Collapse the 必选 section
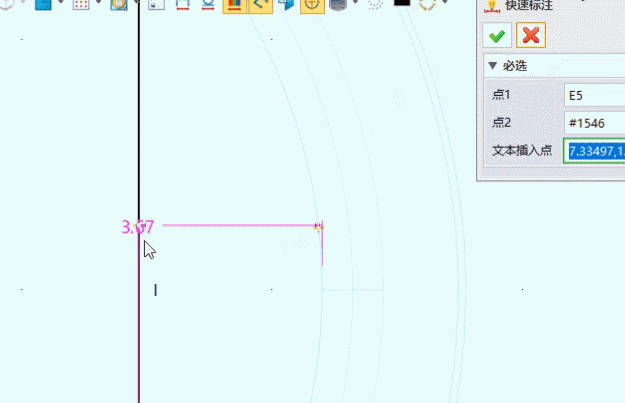 [x=493, y=66]
